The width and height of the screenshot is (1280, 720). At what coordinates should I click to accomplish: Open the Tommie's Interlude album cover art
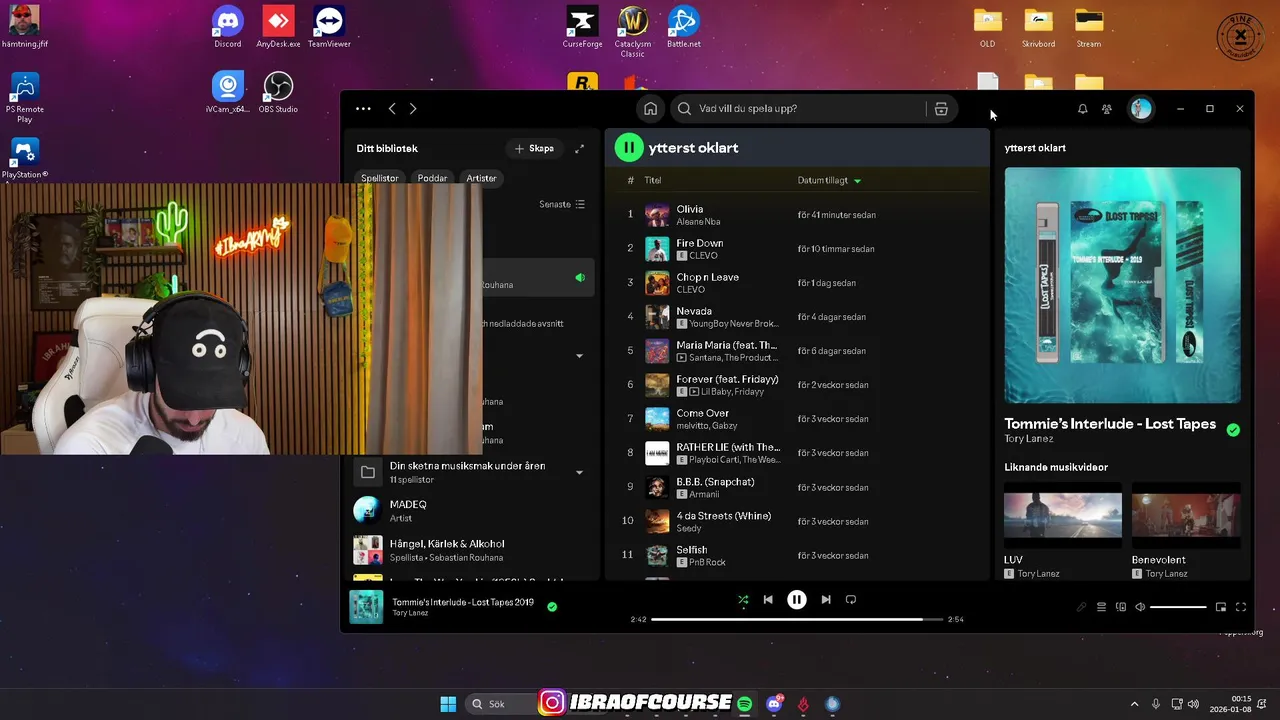1122,285
